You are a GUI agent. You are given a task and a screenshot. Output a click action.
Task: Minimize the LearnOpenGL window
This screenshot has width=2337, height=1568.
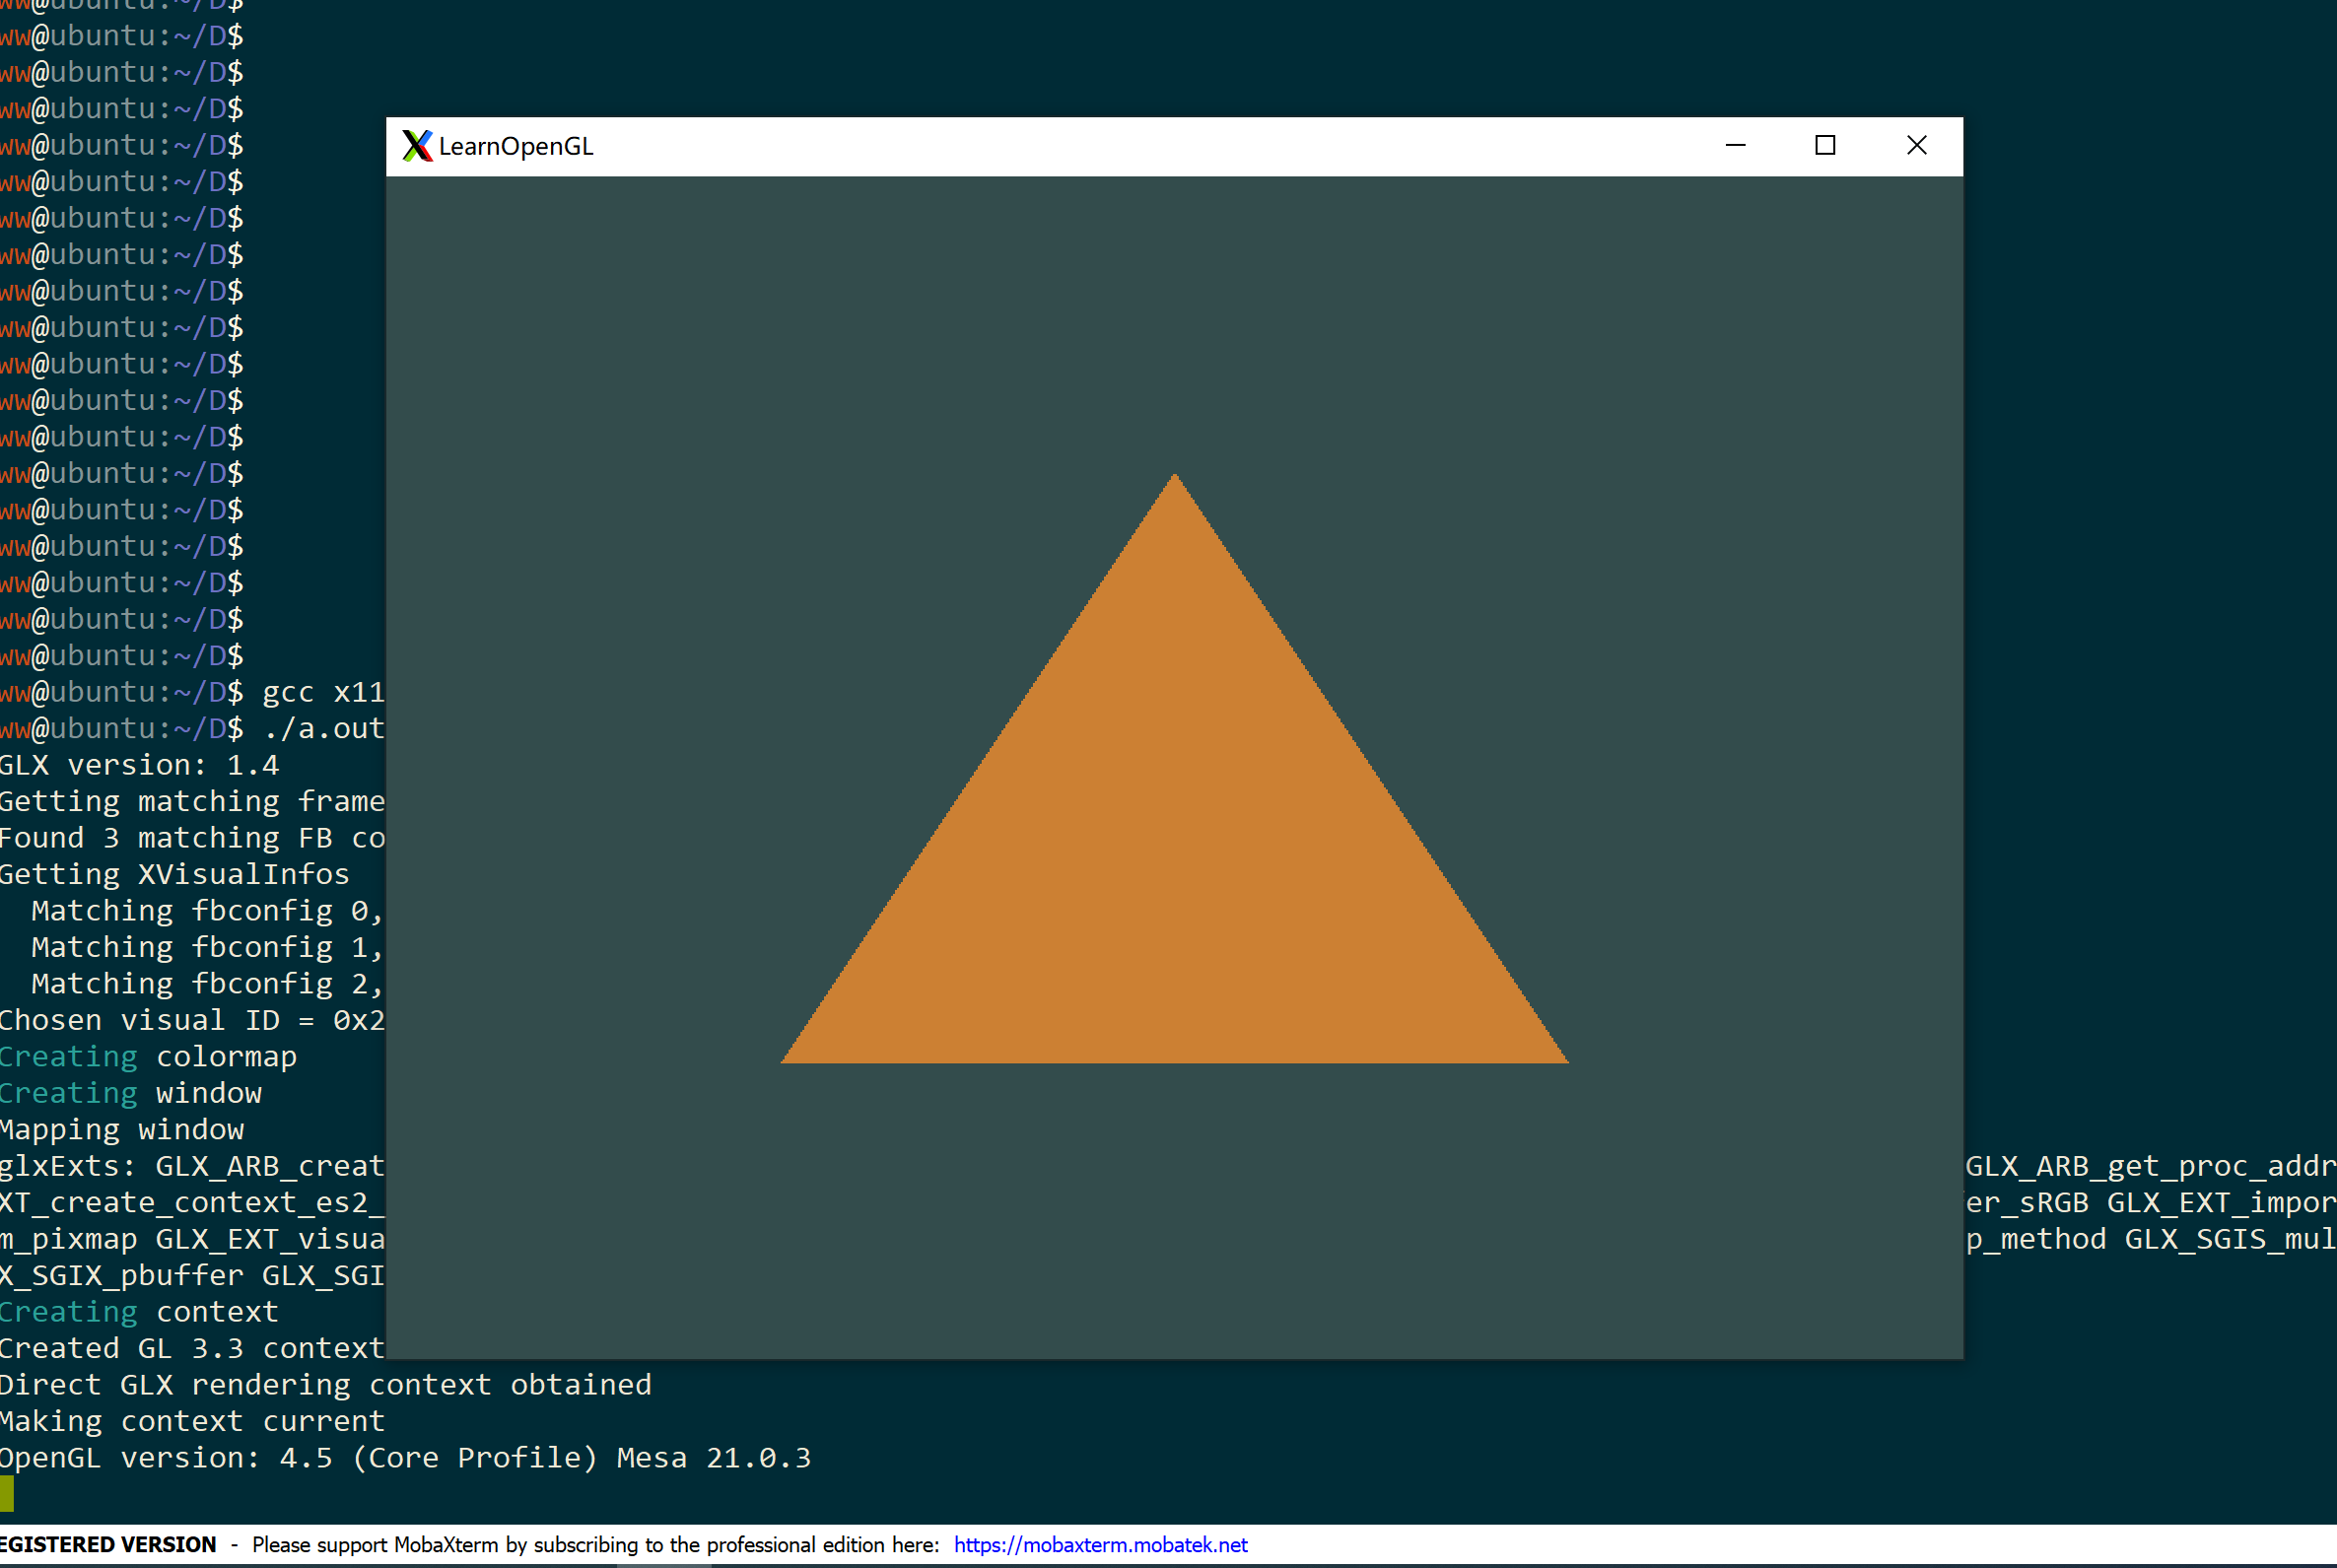tap(1735, 146)
